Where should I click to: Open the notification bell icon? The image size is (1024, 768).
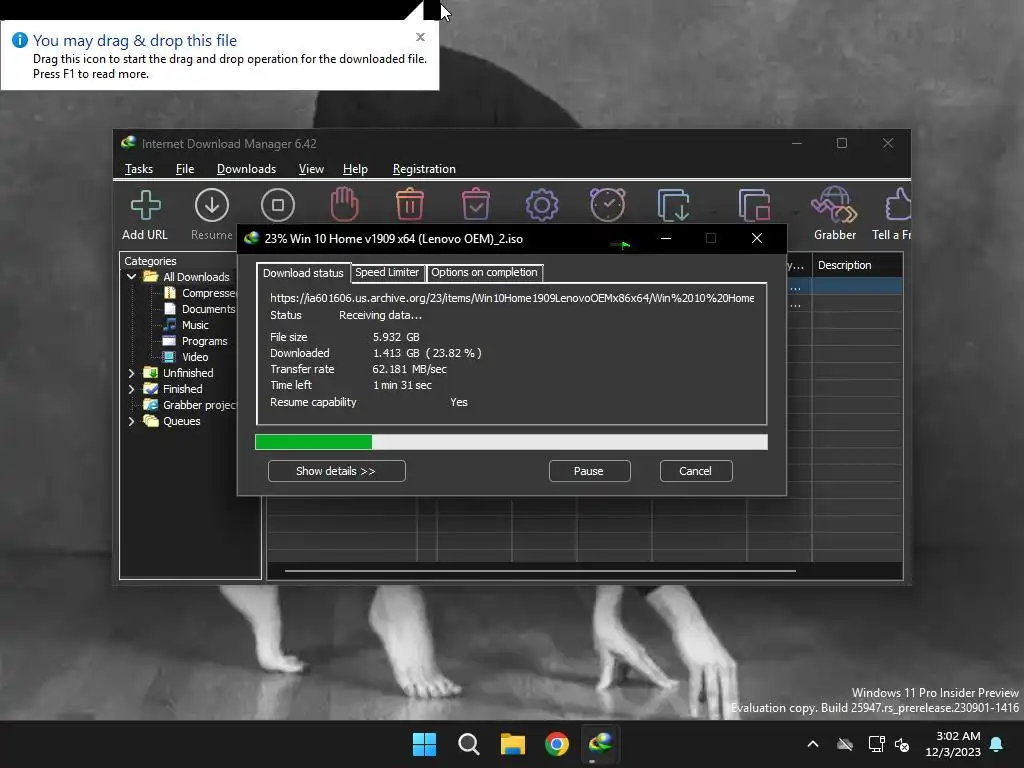[997, 744]
